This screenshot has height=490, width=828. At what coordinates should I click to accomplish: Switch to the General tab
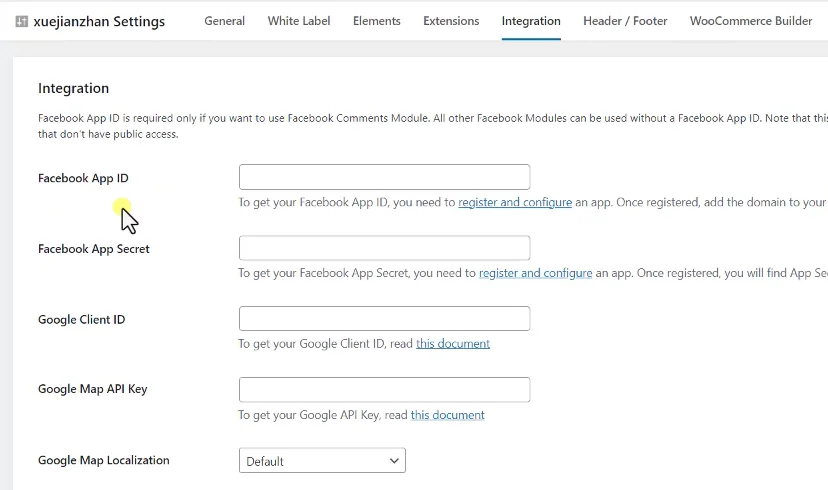(224, 21)
